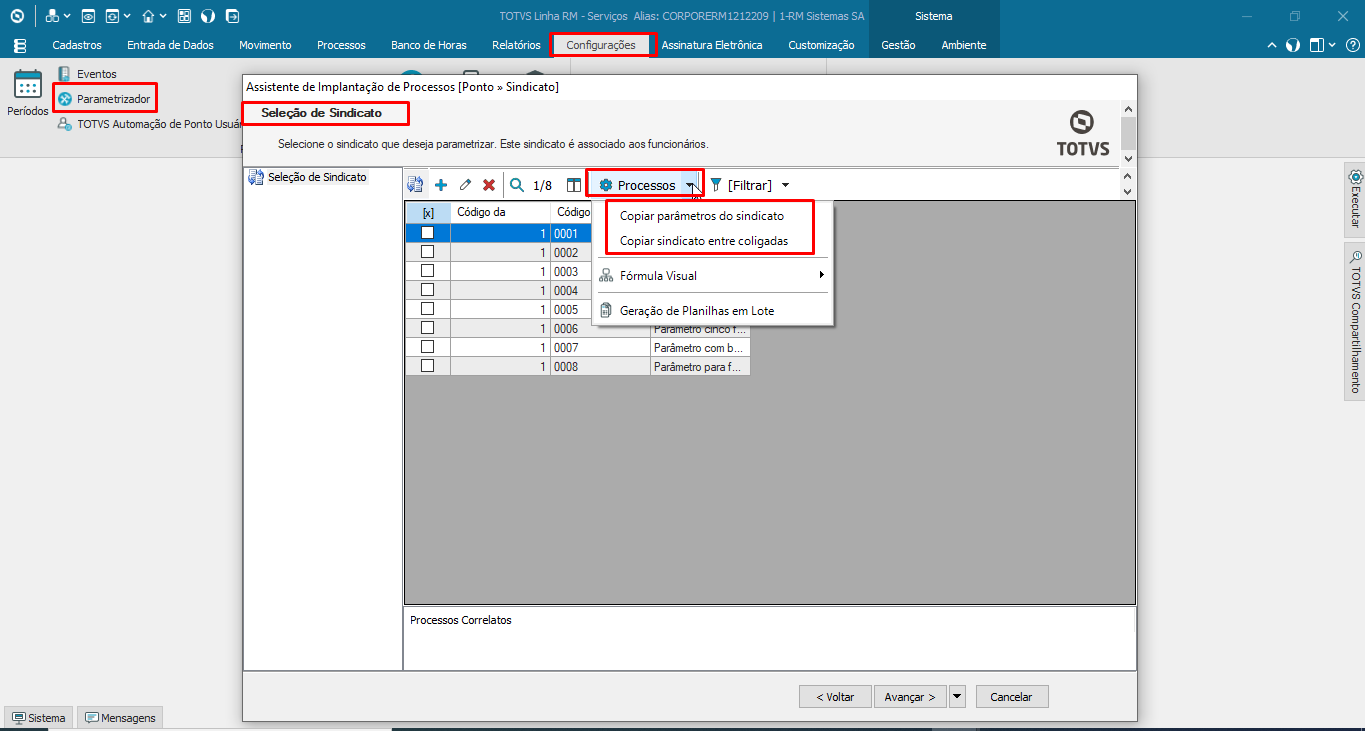Open the Movimento ribbon tab

click(265, 45)
